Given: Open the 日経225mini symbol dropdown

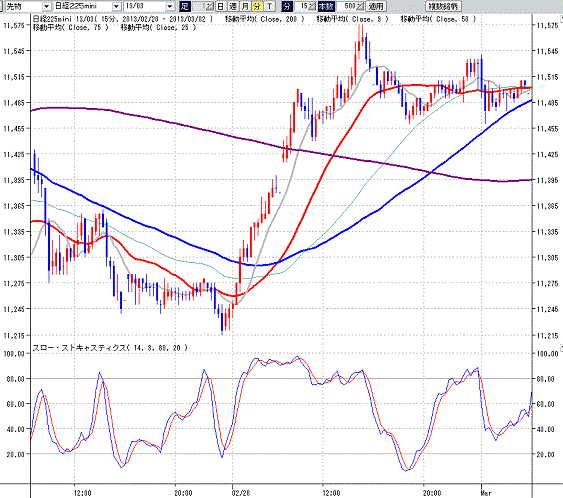Looking at the screenshot, I should click(x=116, y=6).
